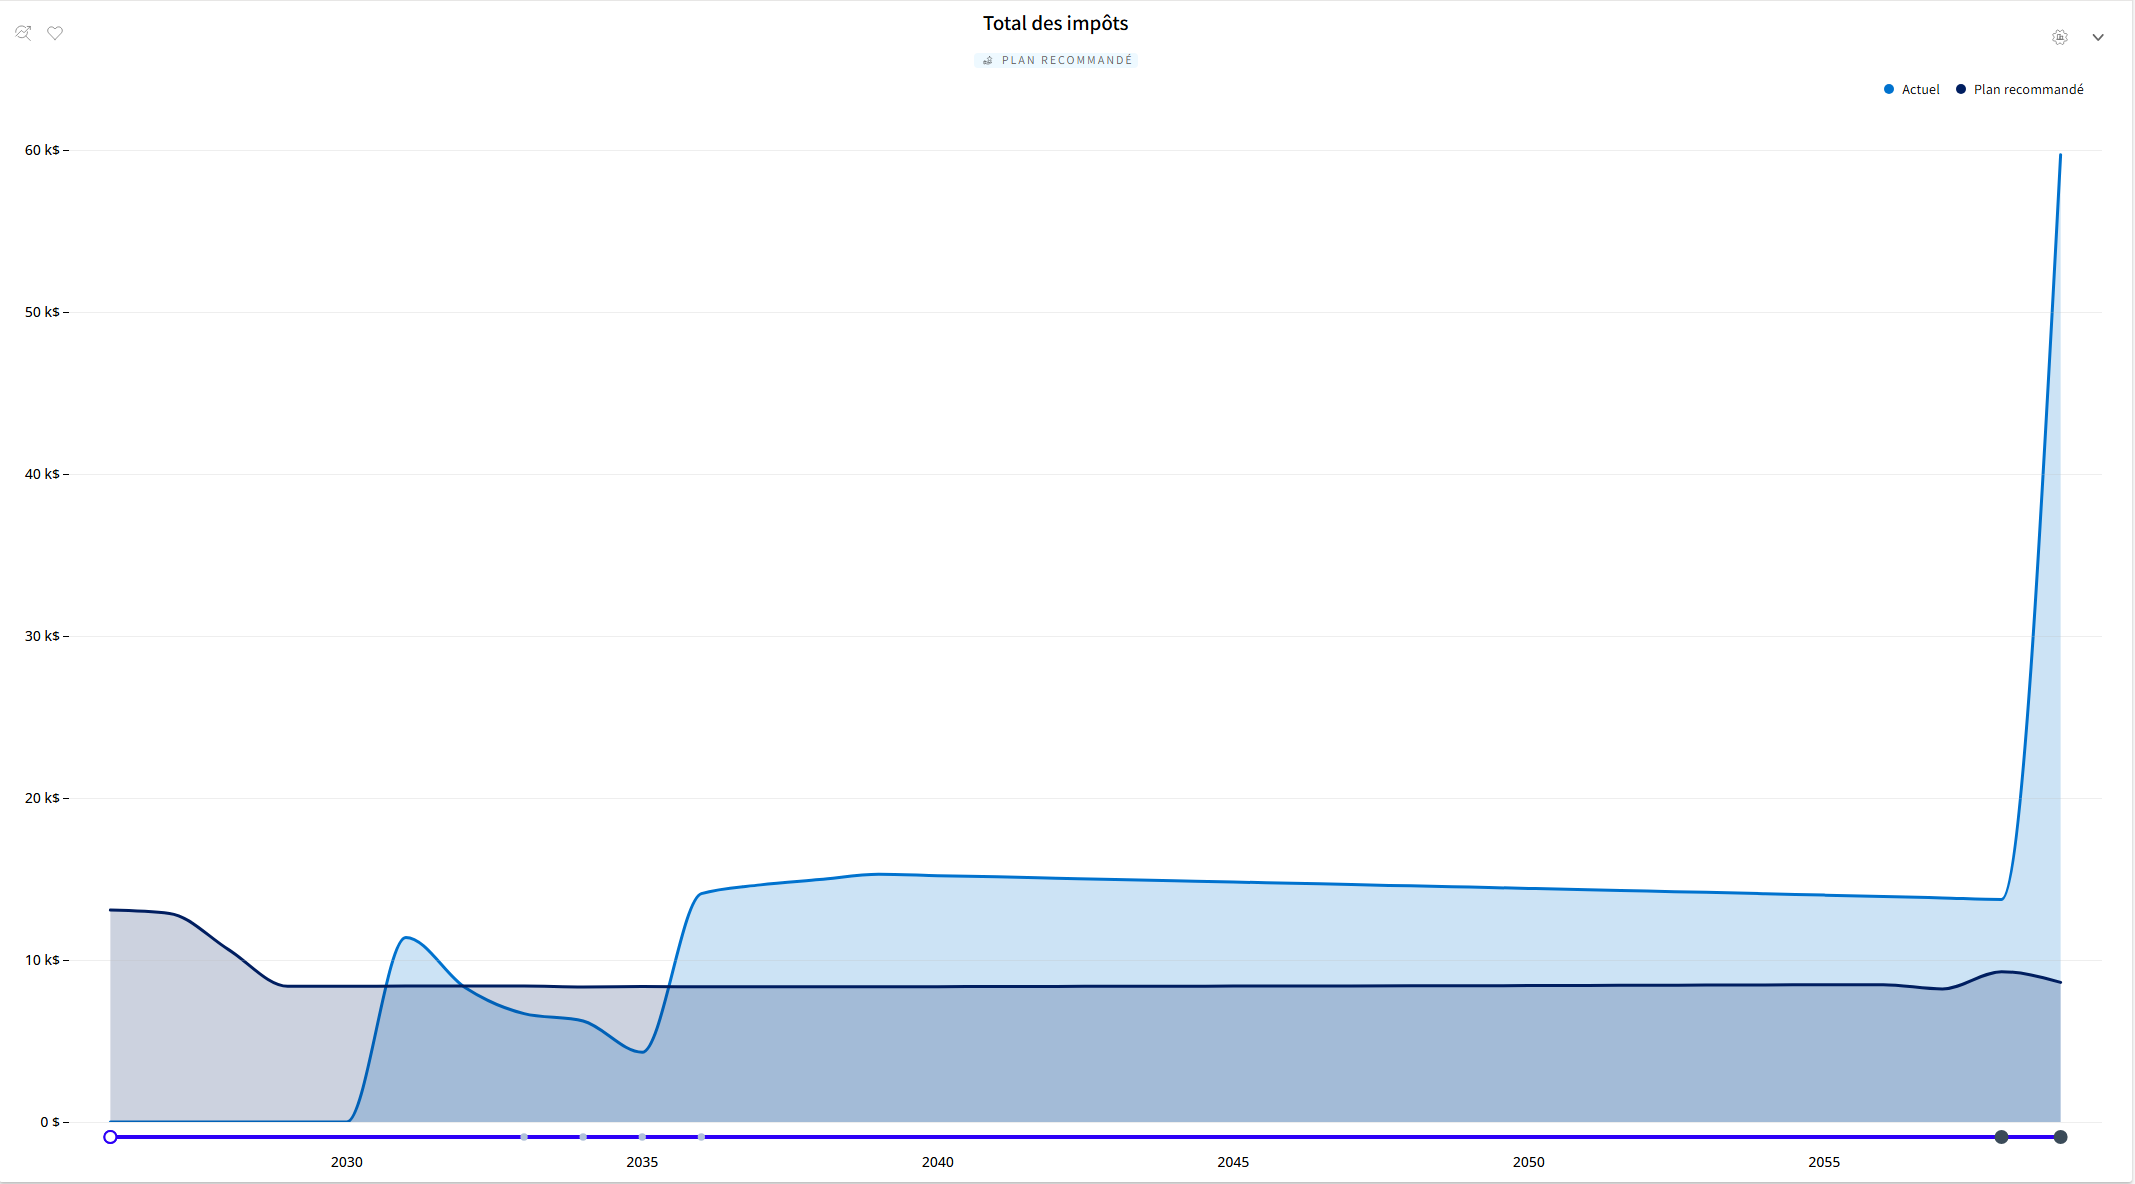The image size is (2135, 1184).
Task: Click the chart analysis magnifier icon
Action: pyautogui.click(x=23, y=33)
